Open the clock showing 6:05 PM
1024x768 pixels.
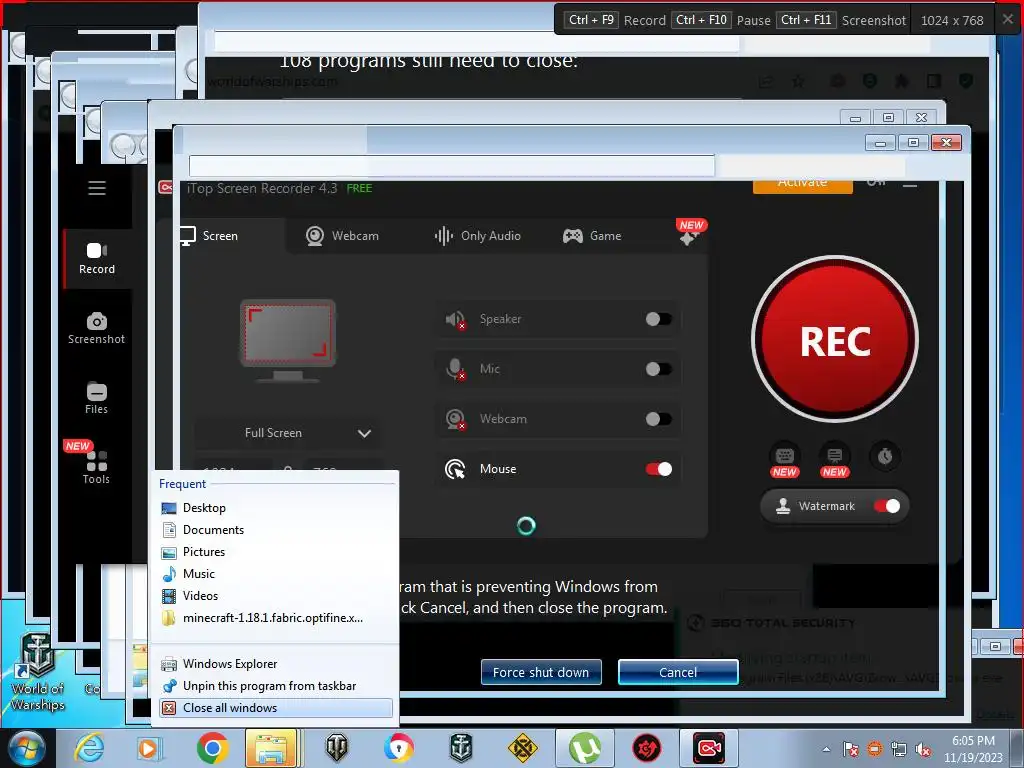(973, 749)
